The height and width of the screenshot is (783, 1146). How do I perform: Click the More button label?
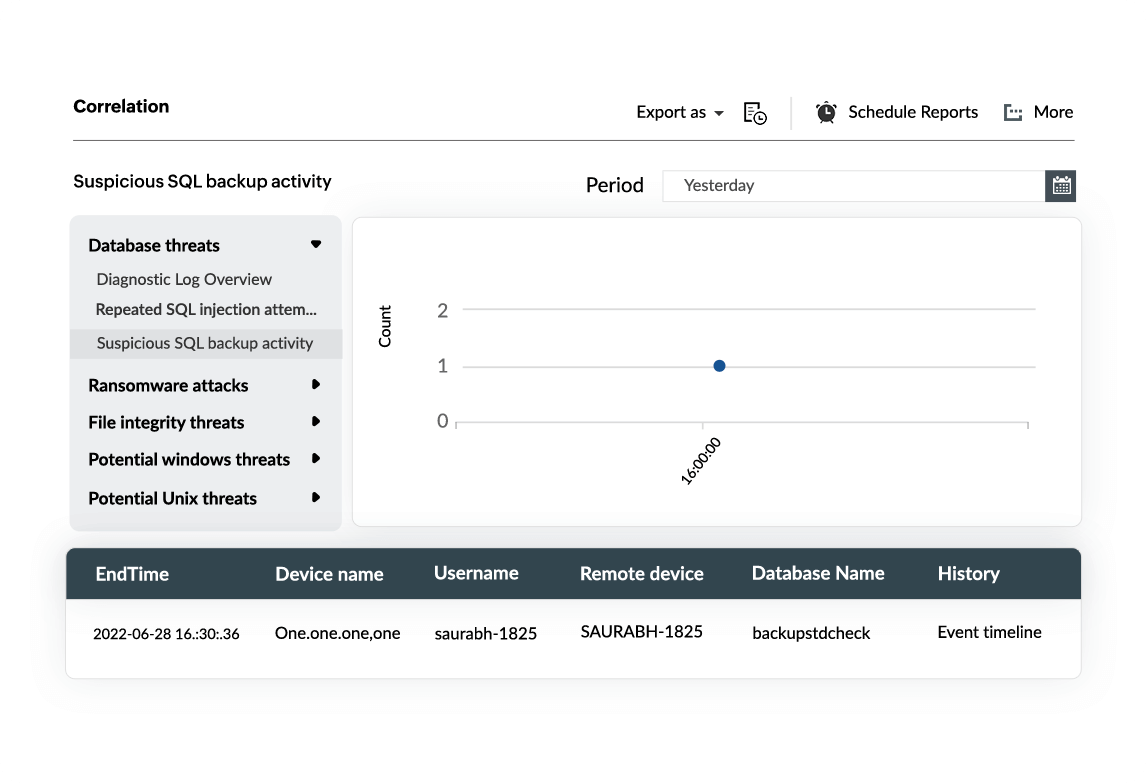tap(1053, 112)
